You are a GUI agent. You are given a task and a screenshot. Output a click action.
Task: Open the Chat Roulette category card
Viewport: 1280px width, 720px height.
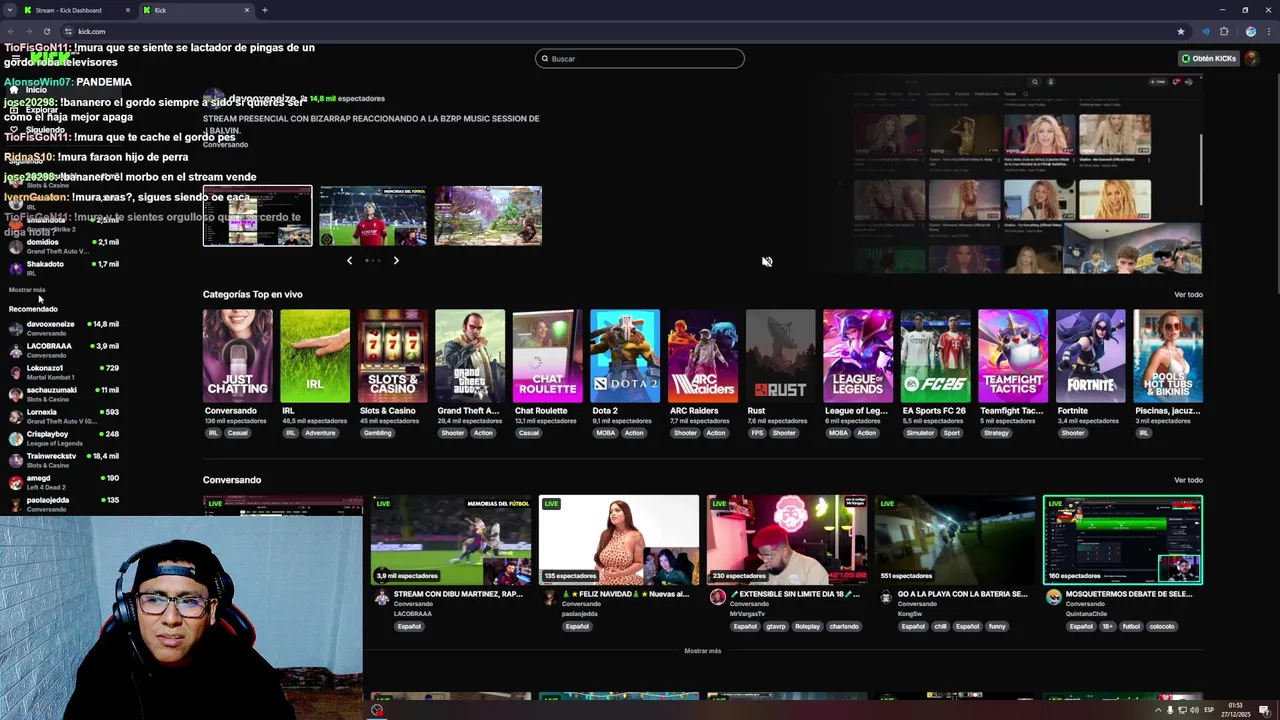(547, 356)
